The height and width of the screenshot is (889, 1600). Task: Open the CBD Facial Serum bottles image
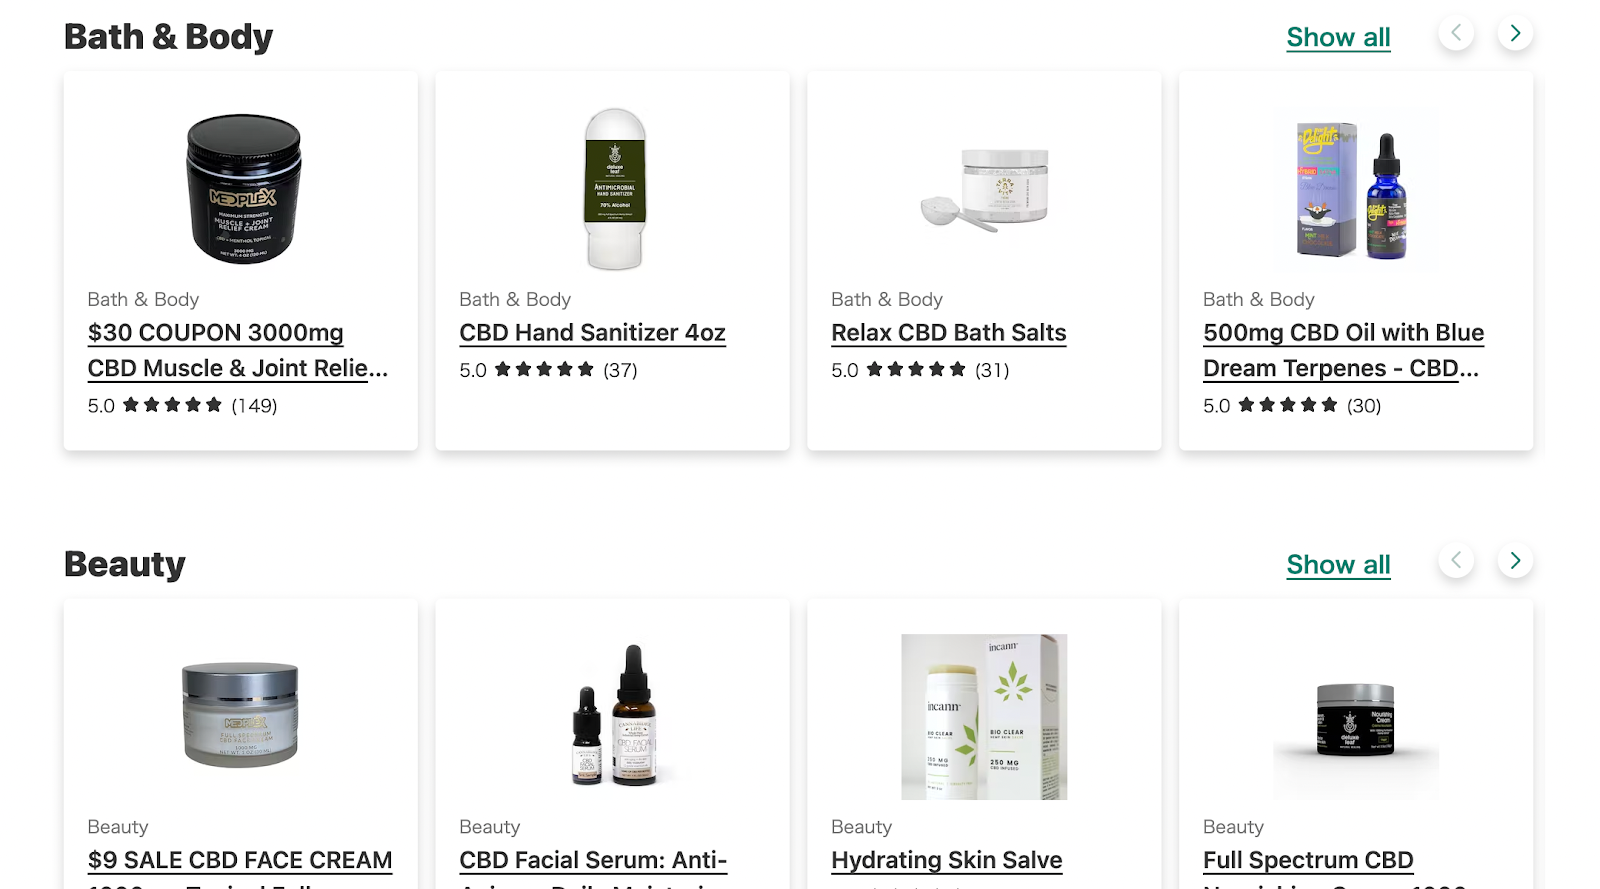coord(614,716)
